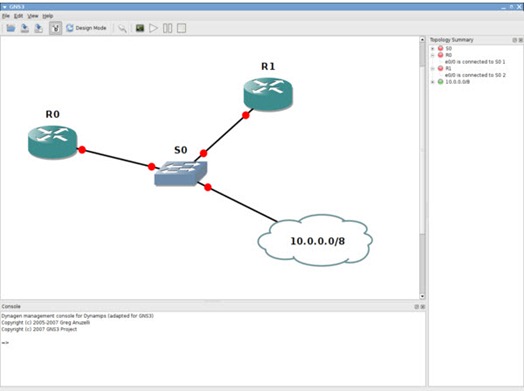Collapse the R0 tree node
This screenshot has height=391, width=524.
432,55
